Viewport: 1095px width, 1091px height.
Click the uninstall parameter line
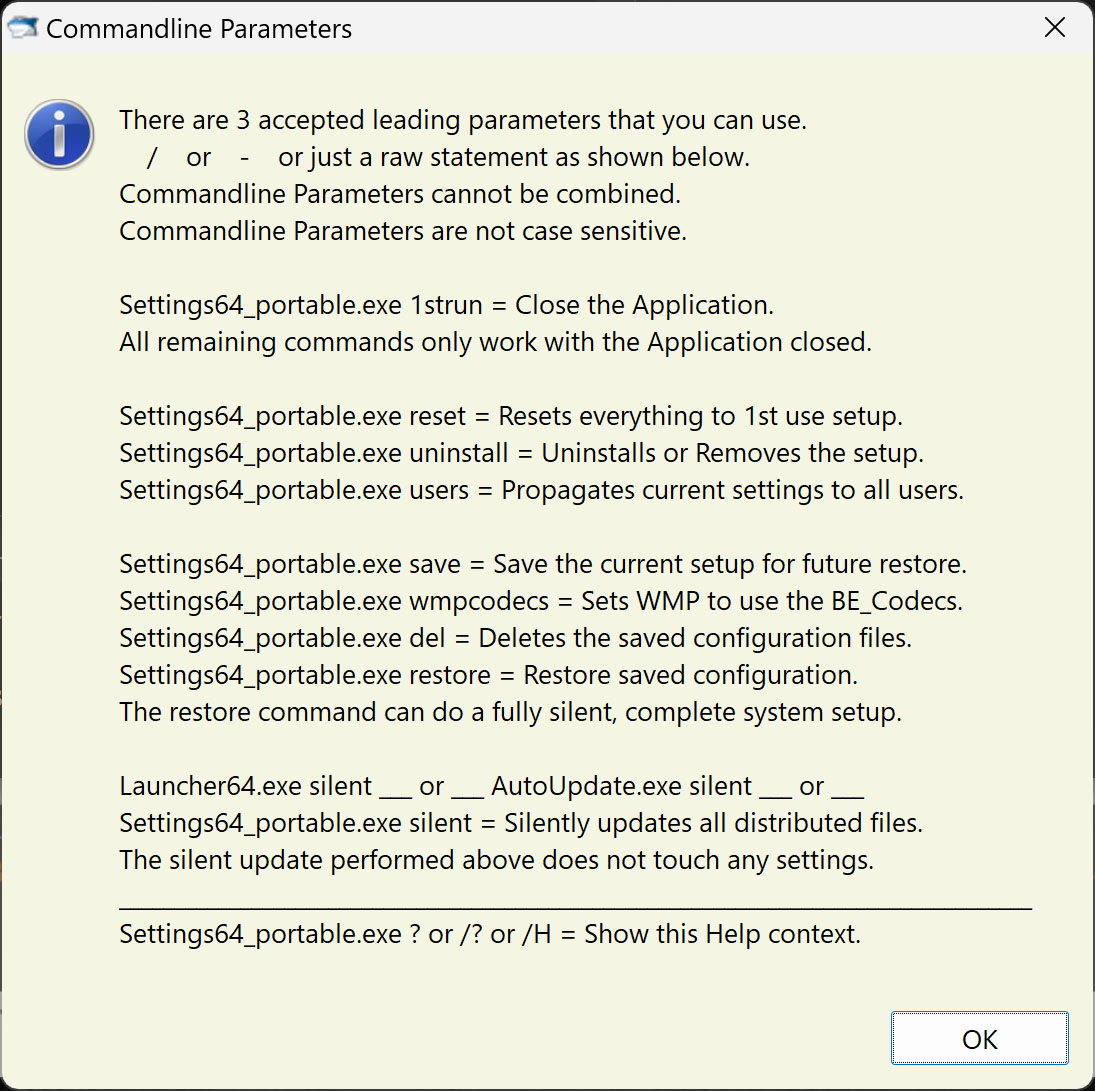(x=521, y=453)
